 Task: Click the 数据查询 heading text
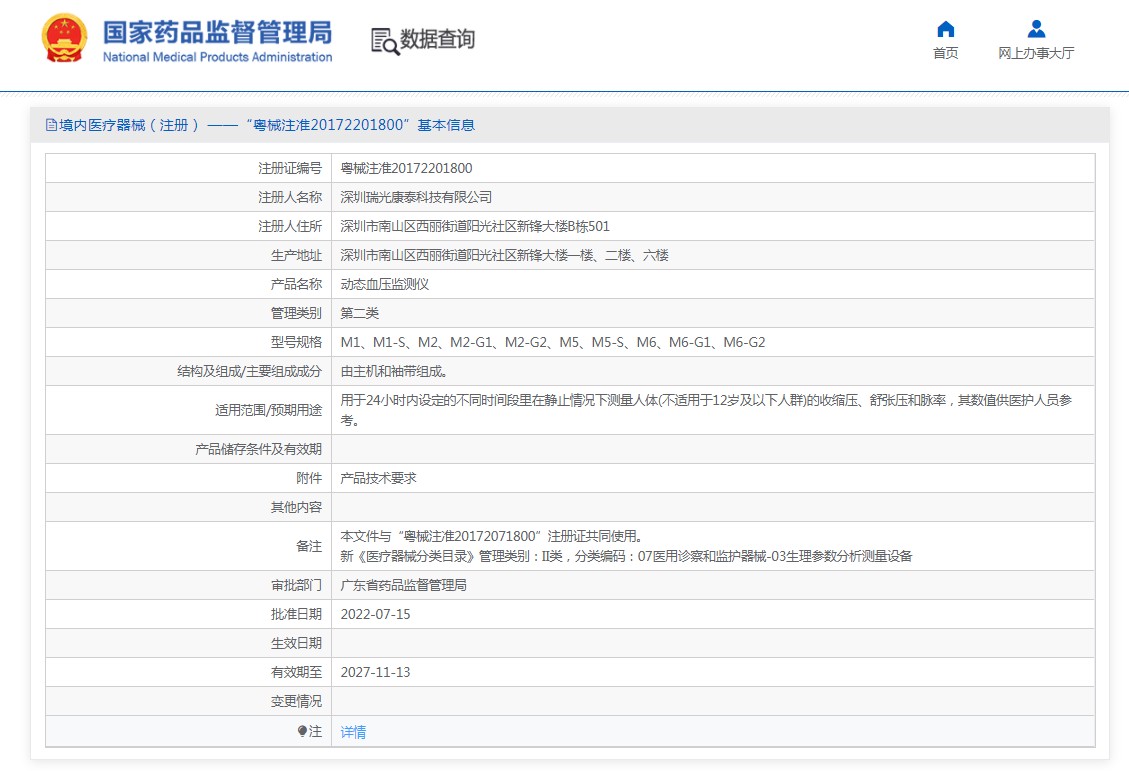pos(437,40)
